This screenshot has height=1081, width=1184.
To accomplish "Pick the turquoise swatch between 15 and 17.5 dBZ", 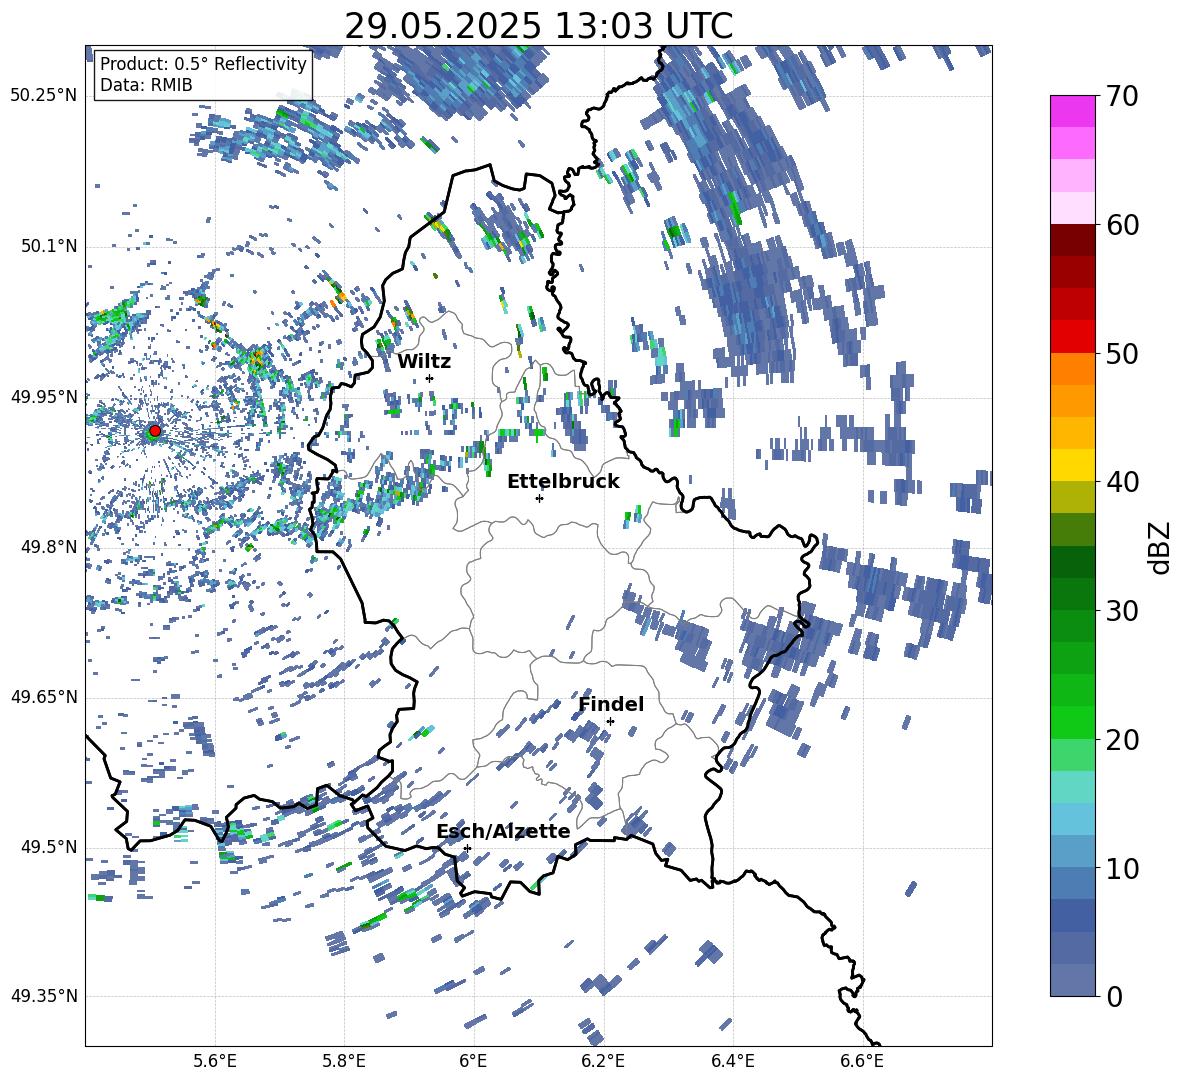I will click(x=1072, y=787).
